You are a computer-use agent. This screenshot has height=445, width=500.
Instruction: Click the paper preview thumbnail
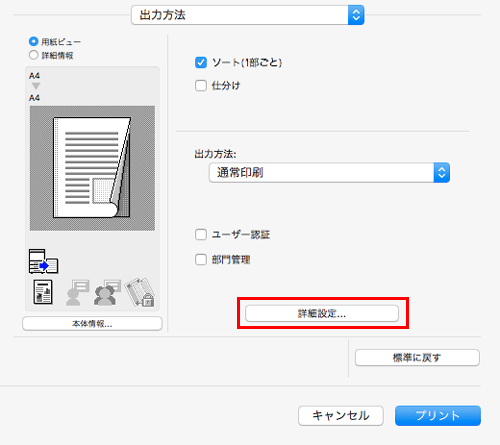coord(92,168)
